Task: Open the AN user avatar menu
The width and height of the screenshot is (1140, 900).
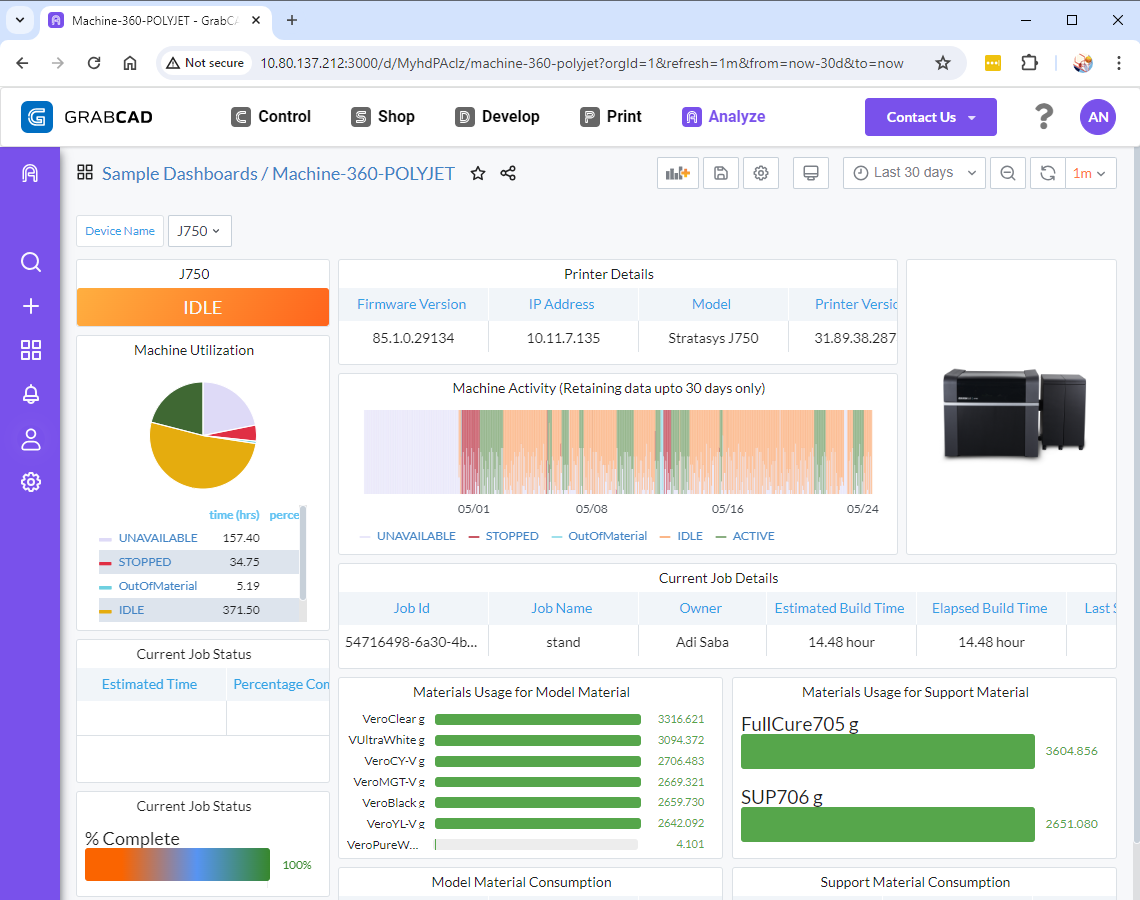Action: pos(1098,117)
